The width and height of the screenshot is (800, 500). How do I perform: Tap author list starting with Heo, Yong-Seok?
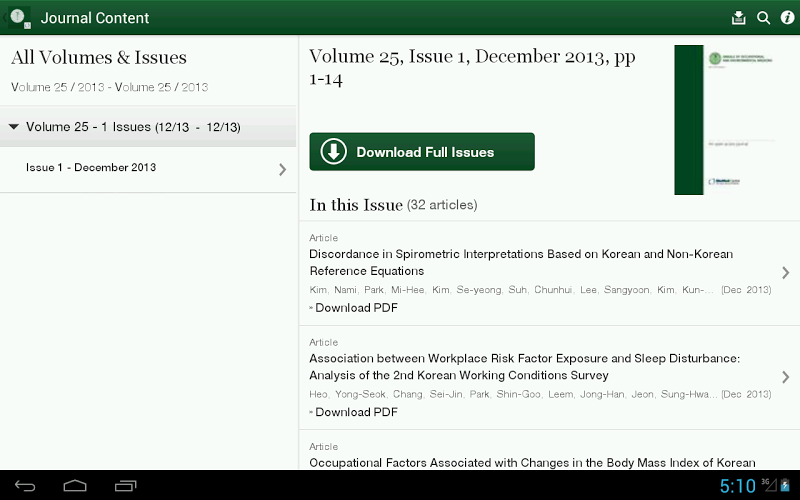pos(513,394)
